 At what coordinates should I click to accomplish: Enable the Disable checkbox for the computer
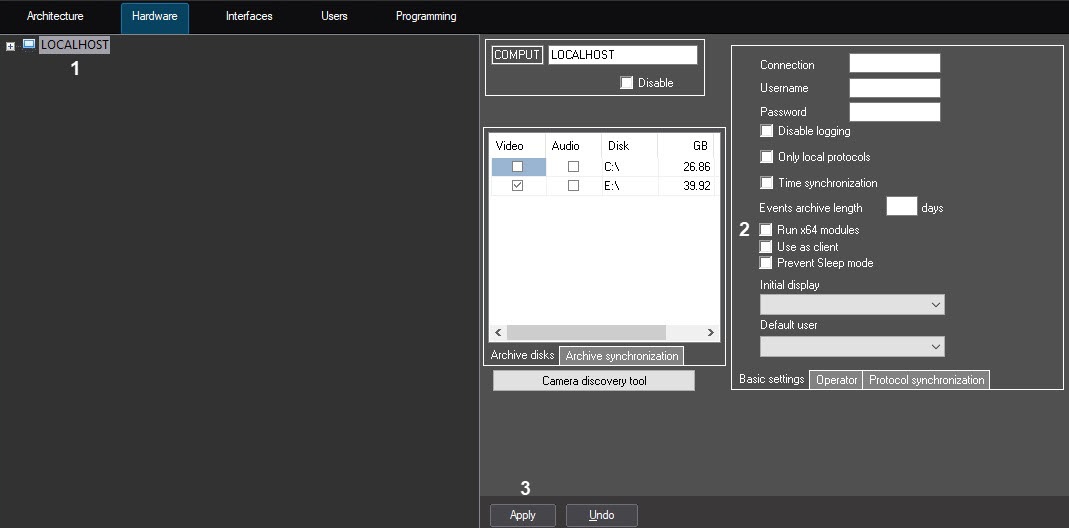pos(627,83)
